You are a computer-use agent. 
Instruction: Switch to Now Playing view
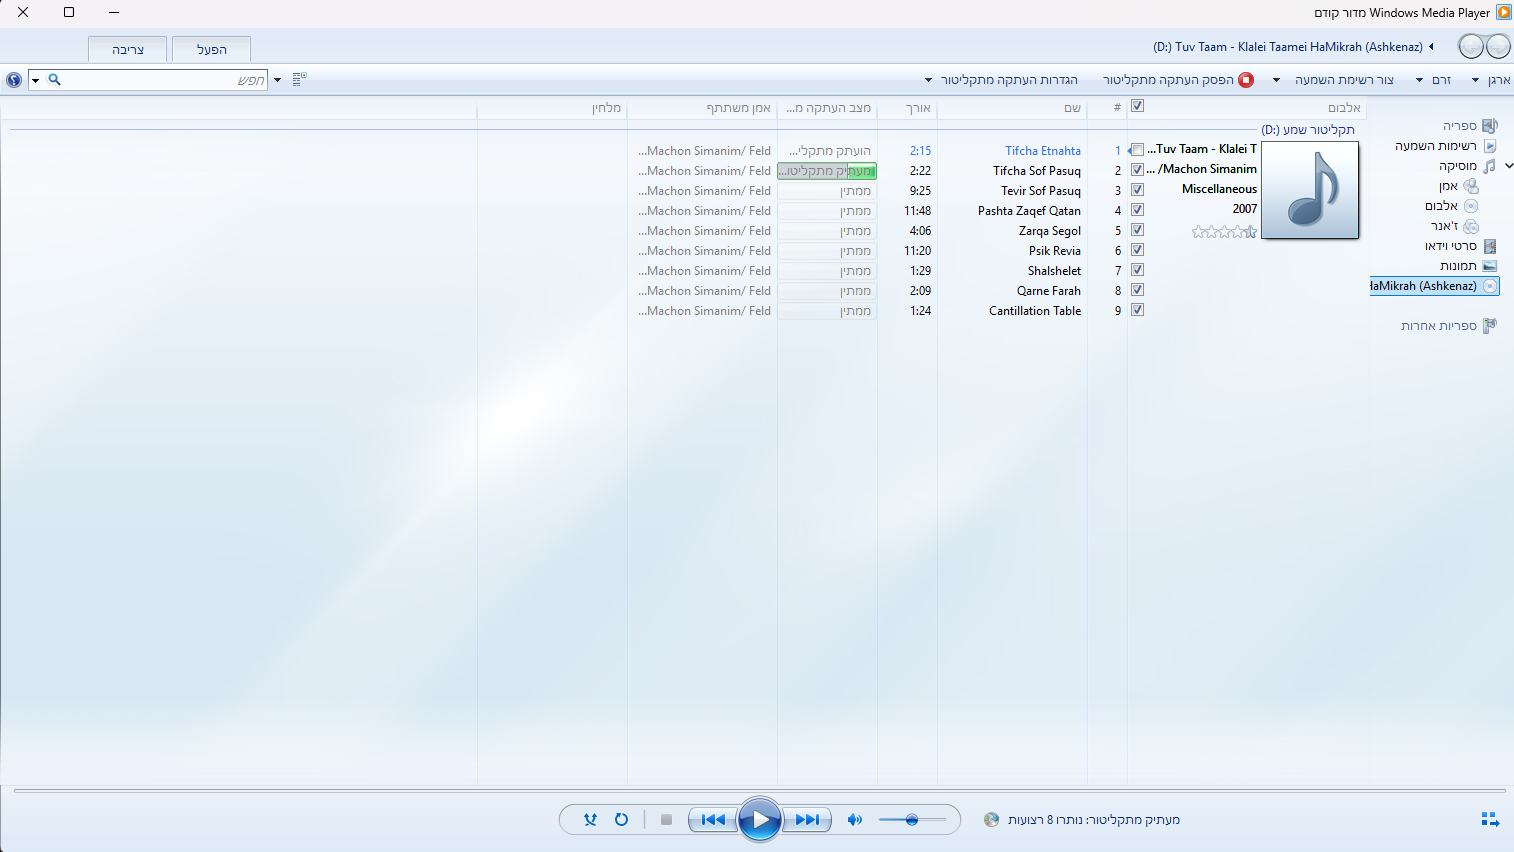point(1489,820)
